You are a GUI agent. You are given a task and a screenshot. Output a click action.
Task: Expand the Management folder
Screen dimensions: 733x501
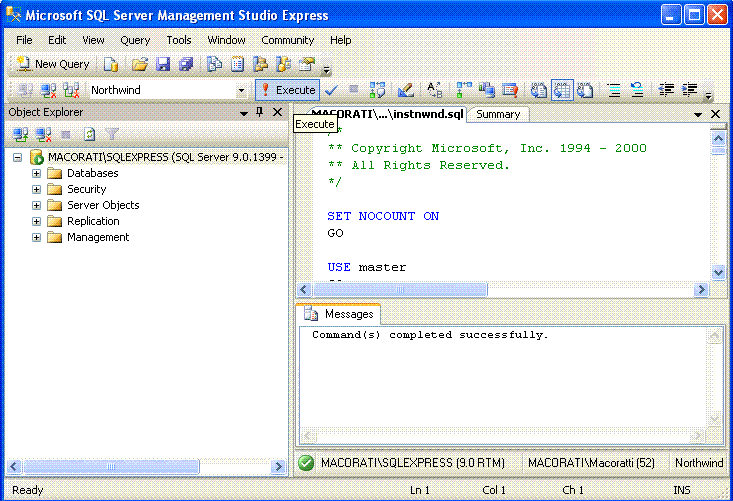(36, 237)
